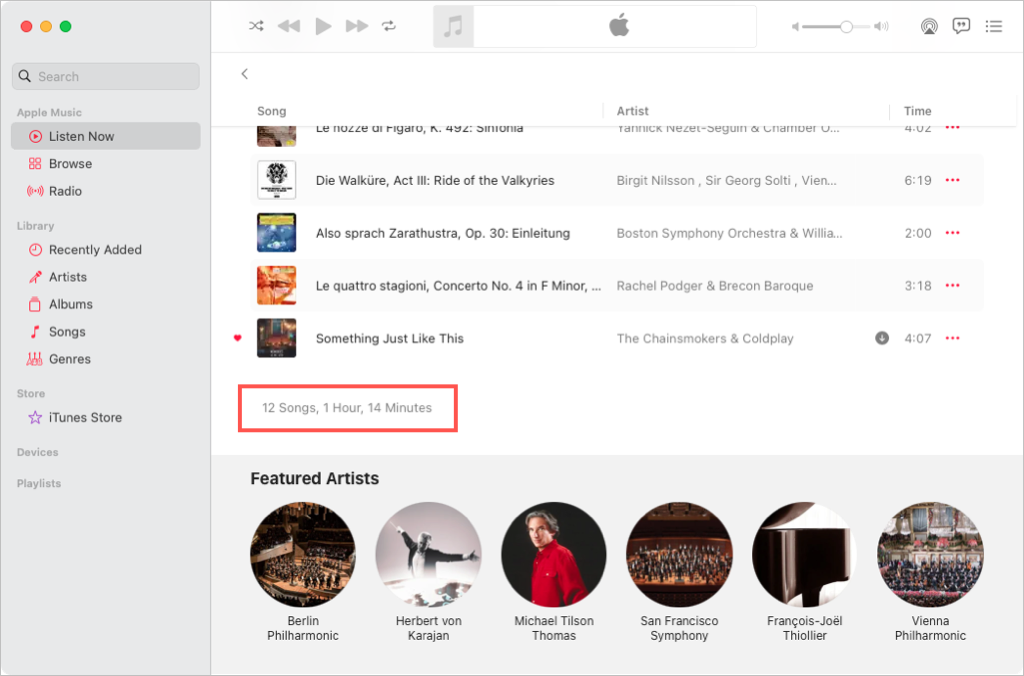The image size is (1024, 676).
Task: Click the music note album art placeholder
Action: [453, 27]
